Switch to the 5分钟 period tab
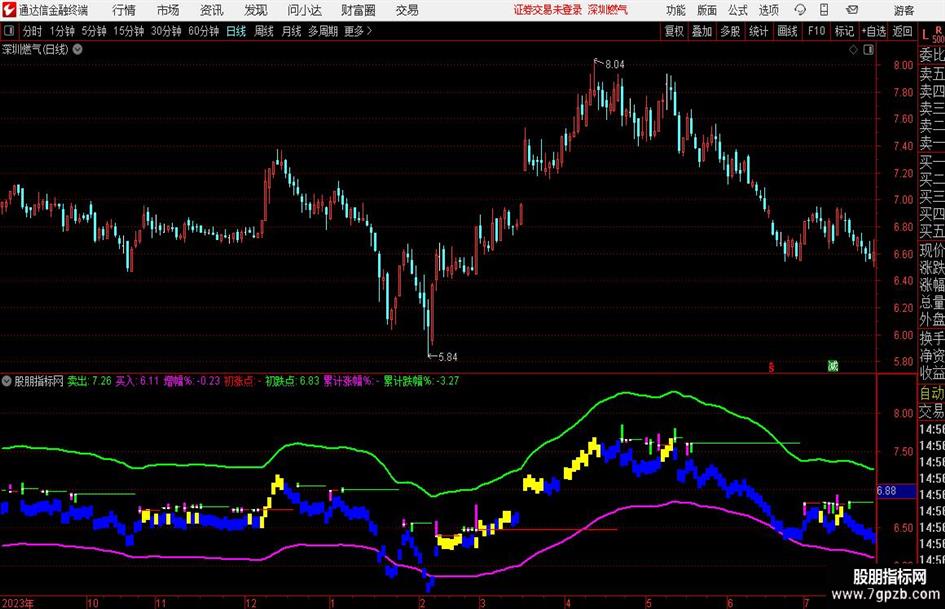 94,31
